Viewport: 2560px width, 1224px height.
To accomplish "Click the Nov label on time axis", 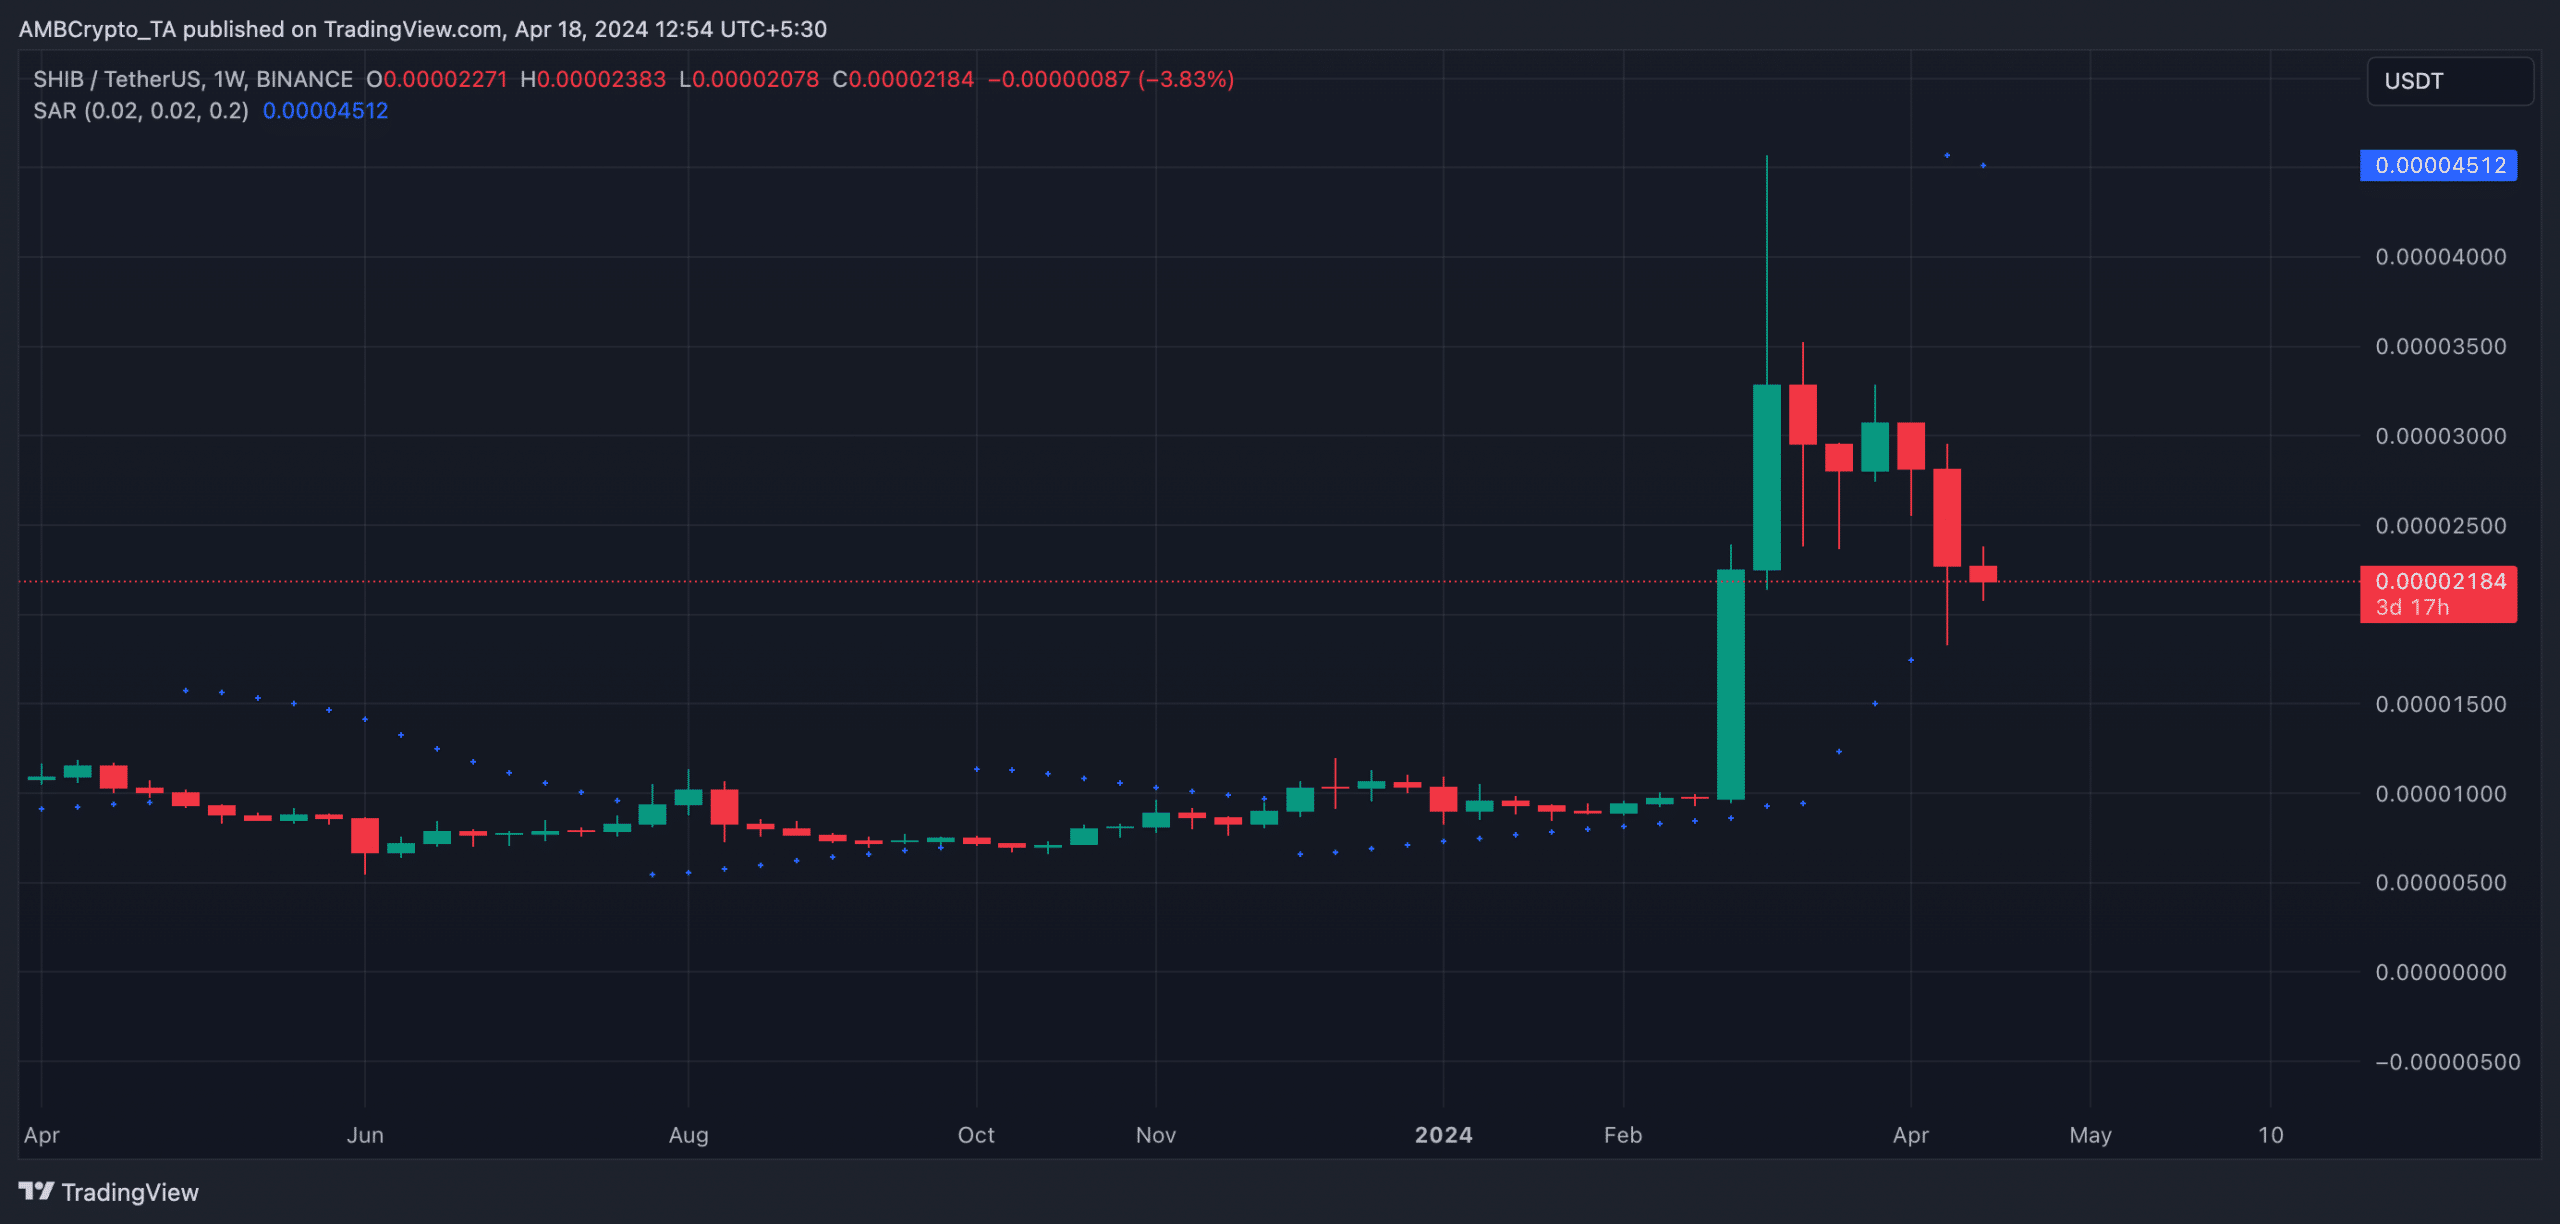I will click(1156, 1135).
